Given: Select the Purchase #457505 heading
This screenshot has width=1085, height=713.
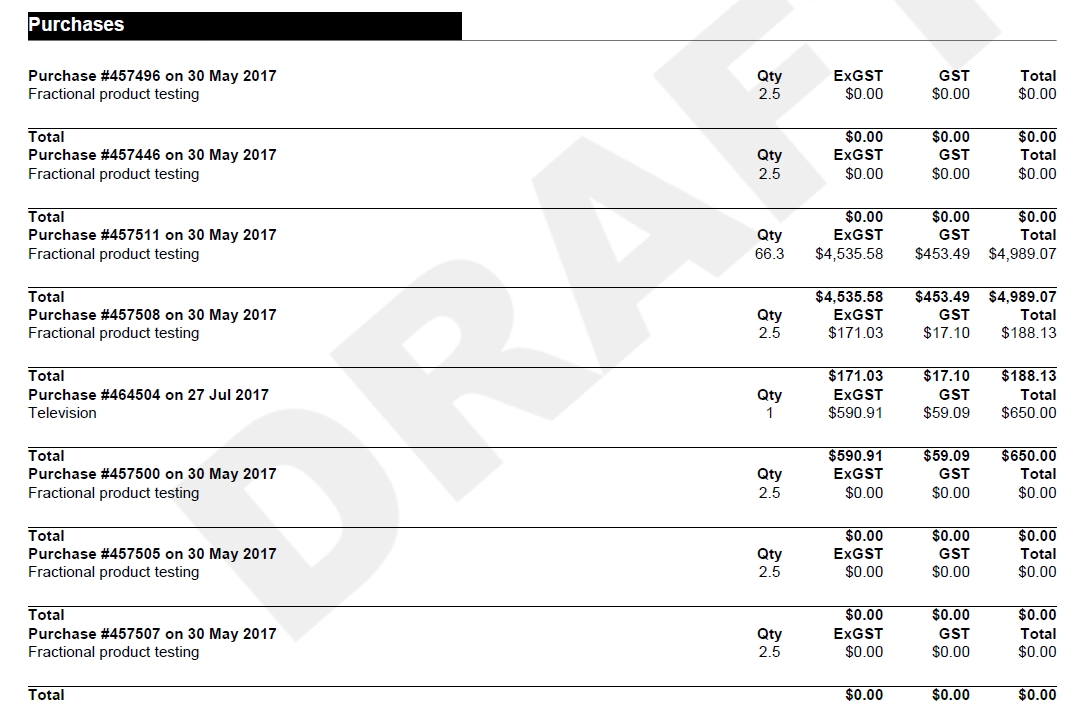Looking at the screenshot, I should point(152,554).
